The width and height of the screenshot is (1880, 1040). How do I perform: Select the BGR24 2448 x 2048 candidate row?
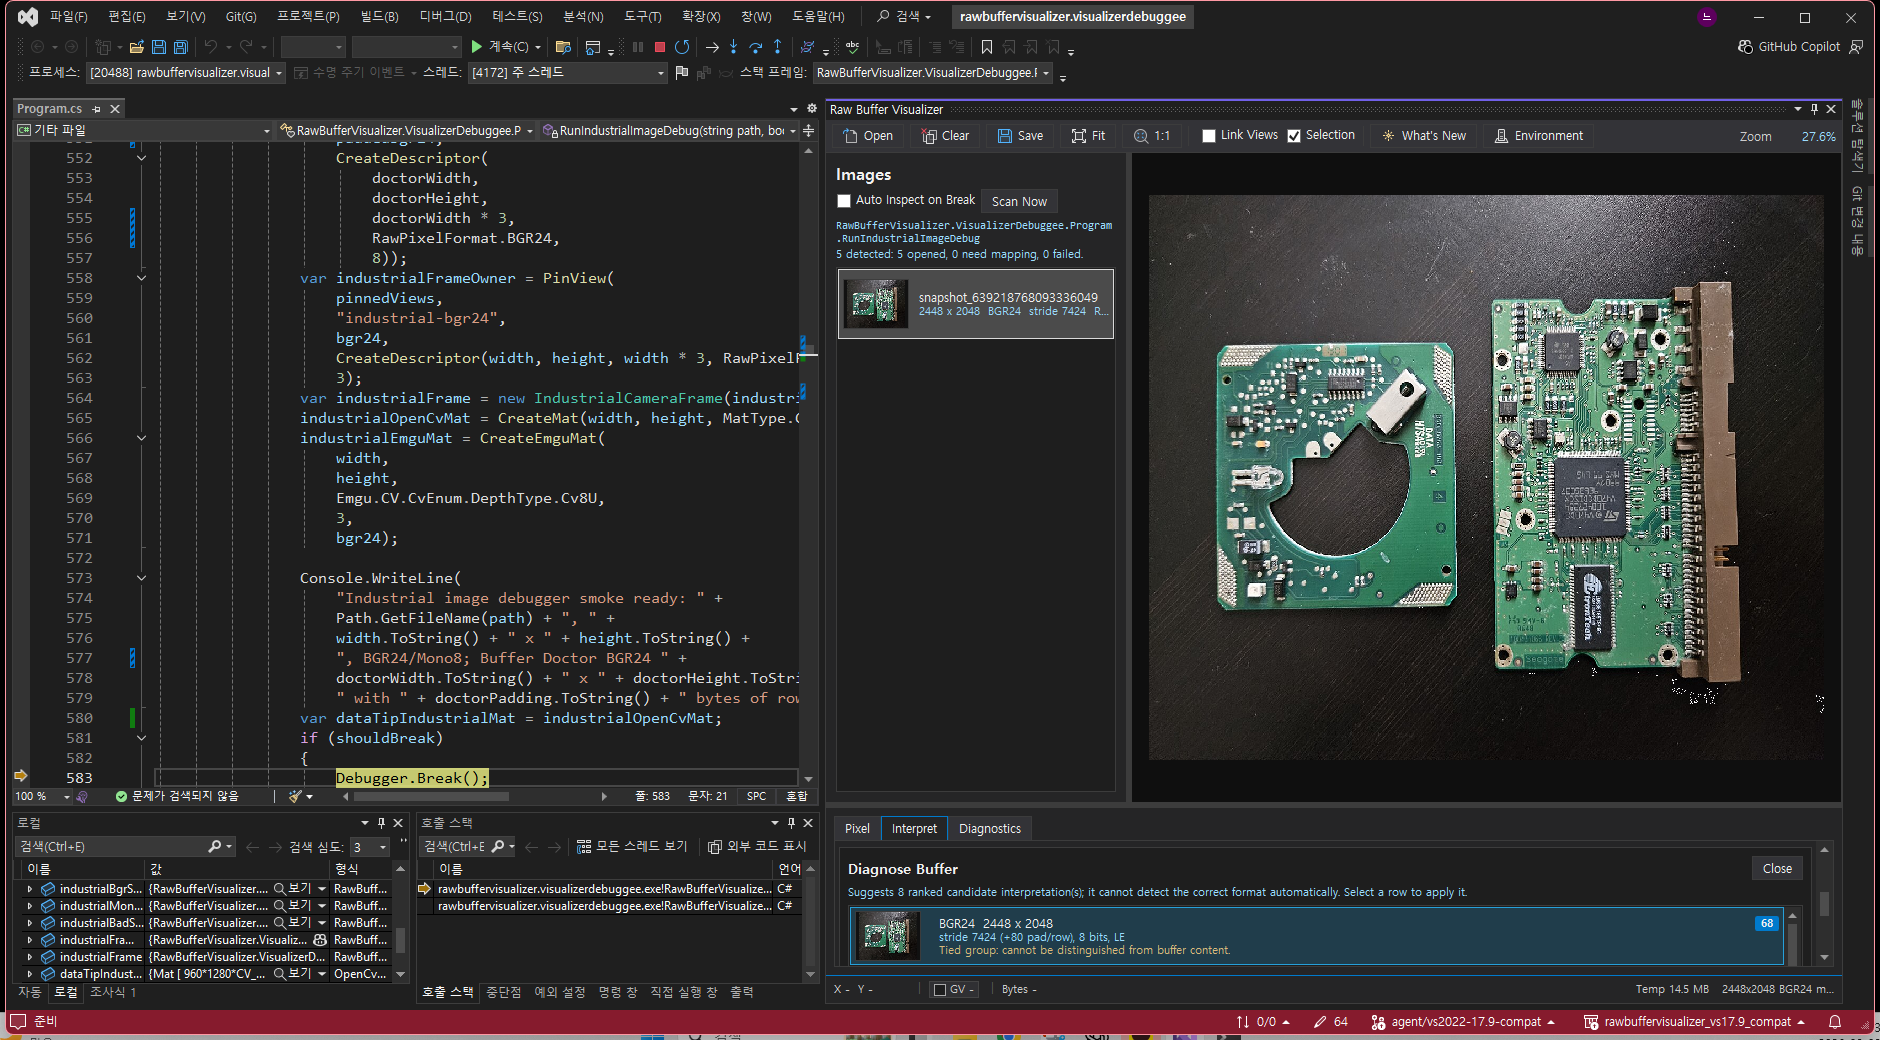[1316, 936]
